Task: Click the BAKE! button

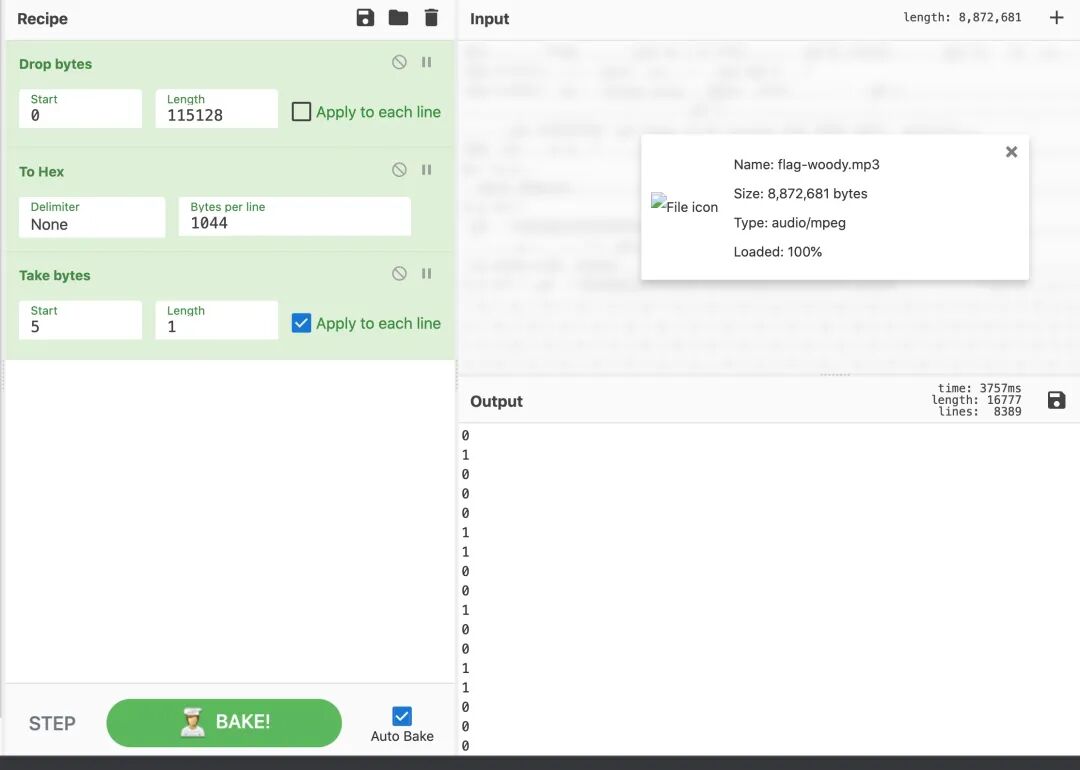Action: pos(224,722)
